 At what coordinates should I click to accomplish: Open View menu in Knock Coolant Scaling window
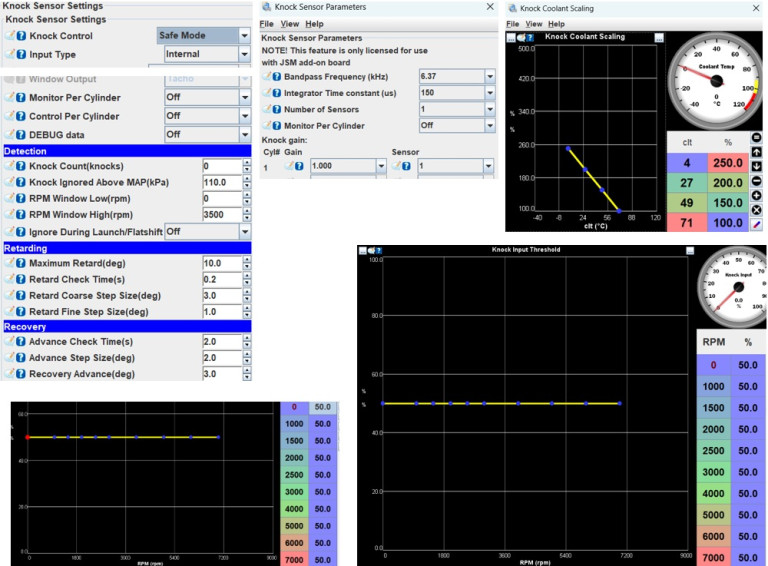pos(534,23)
